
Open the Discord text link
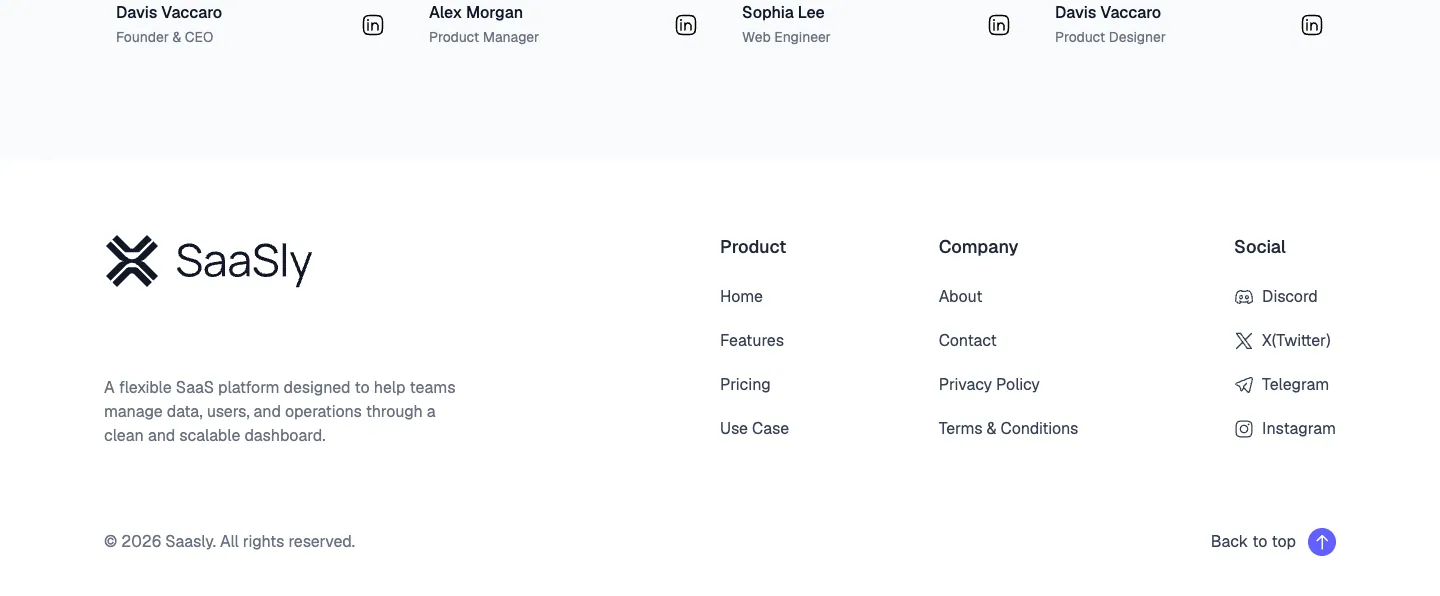[1289, 297]
